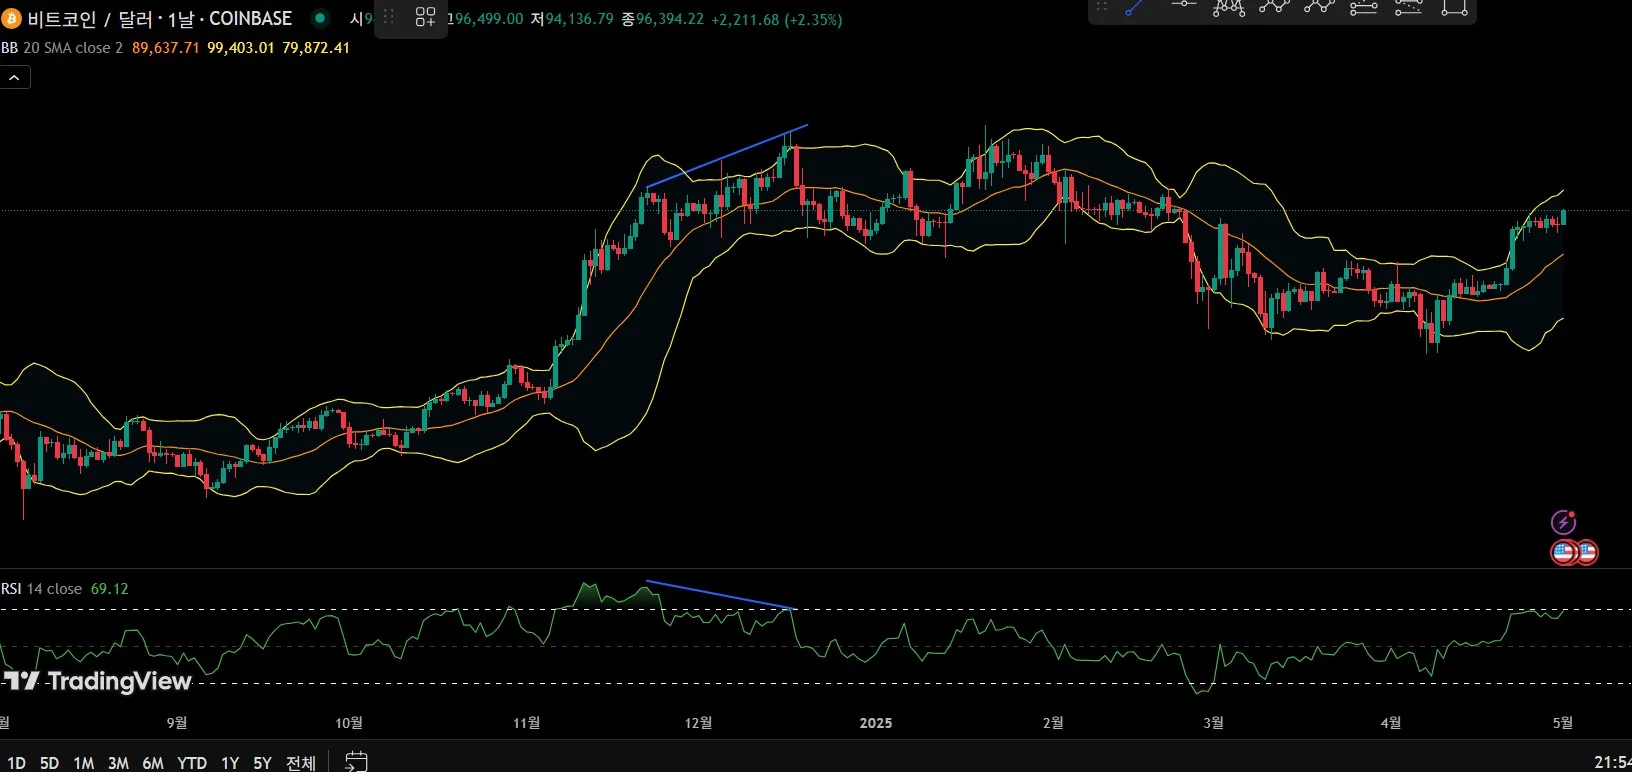1632x772 pixels.
Task: Click the green market status dot
Action: [x=320, y=18]
